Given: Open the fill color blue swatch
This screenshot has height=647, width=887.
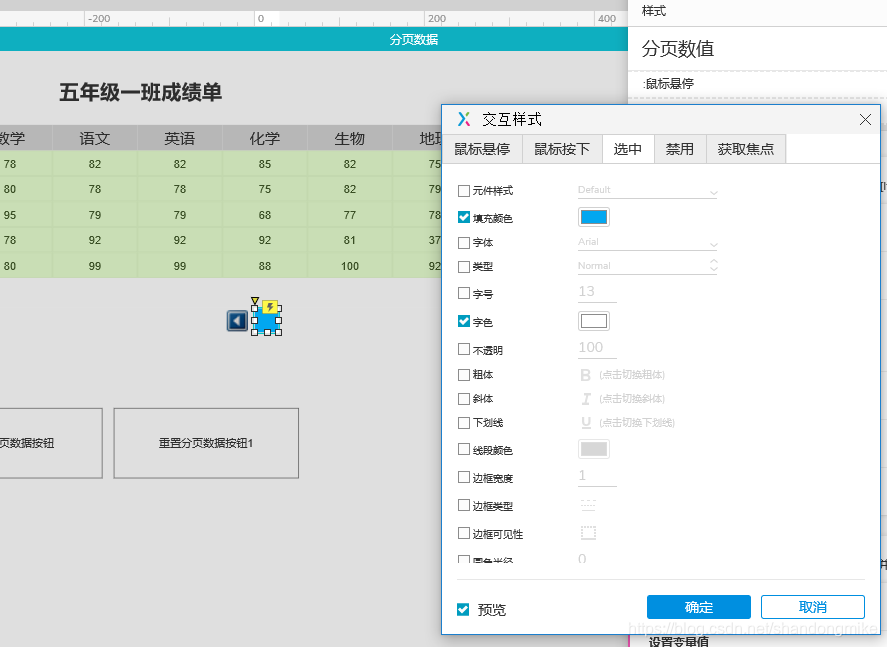Looking at the screenshot, I should click(x=593, y=217).
